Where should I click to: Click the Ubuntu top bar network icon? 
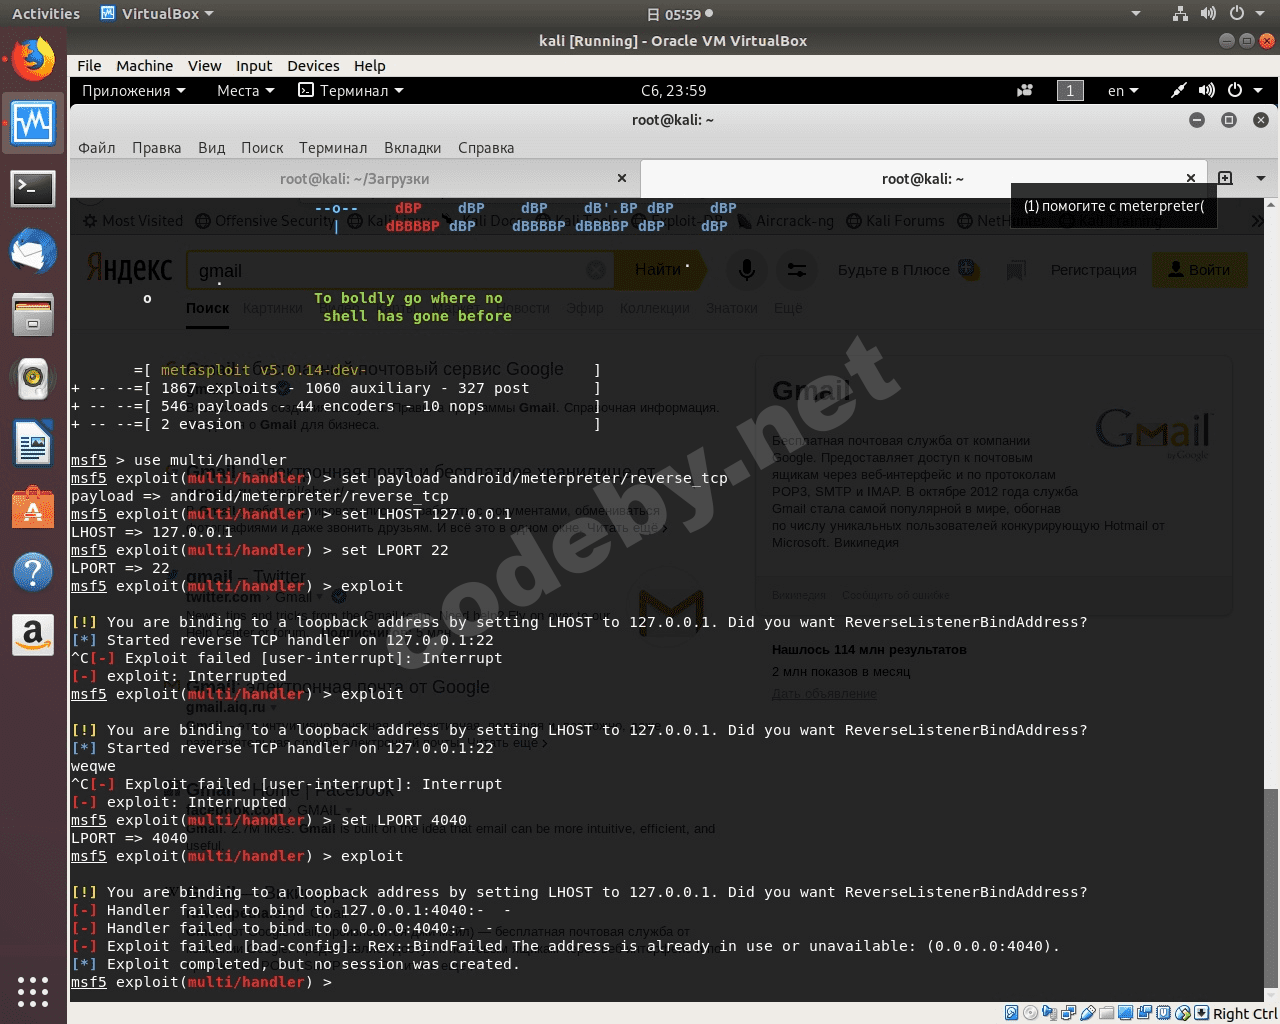pos(1180,14)
